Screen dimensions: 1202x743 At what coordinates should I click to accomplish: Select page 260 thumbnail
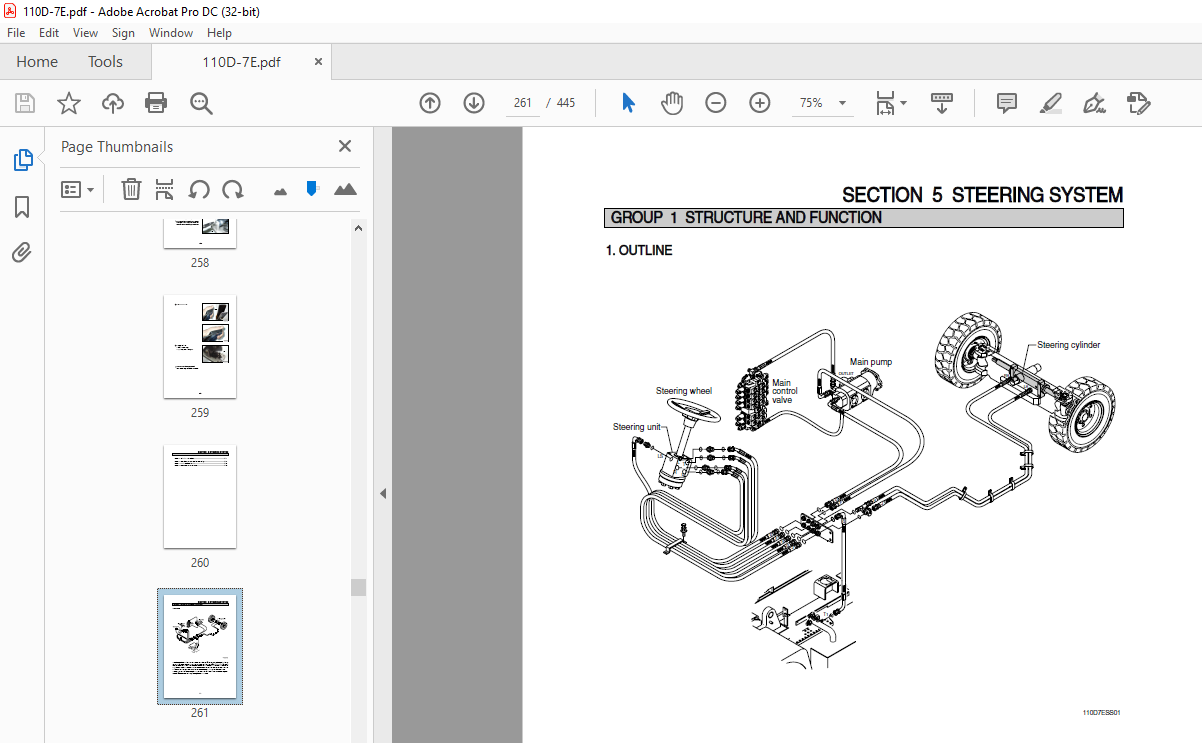pyautogui.click(x=200, y=496)
